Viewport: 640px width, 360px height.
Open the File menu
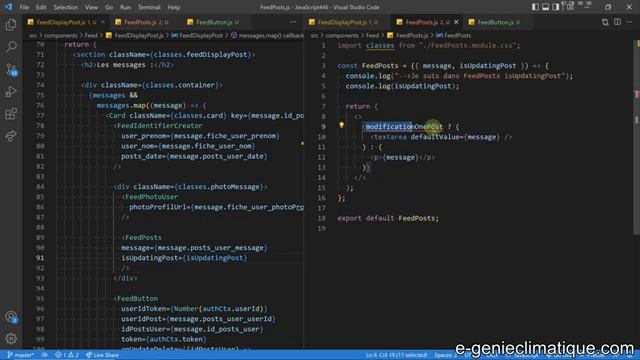[x=24, y=7]
